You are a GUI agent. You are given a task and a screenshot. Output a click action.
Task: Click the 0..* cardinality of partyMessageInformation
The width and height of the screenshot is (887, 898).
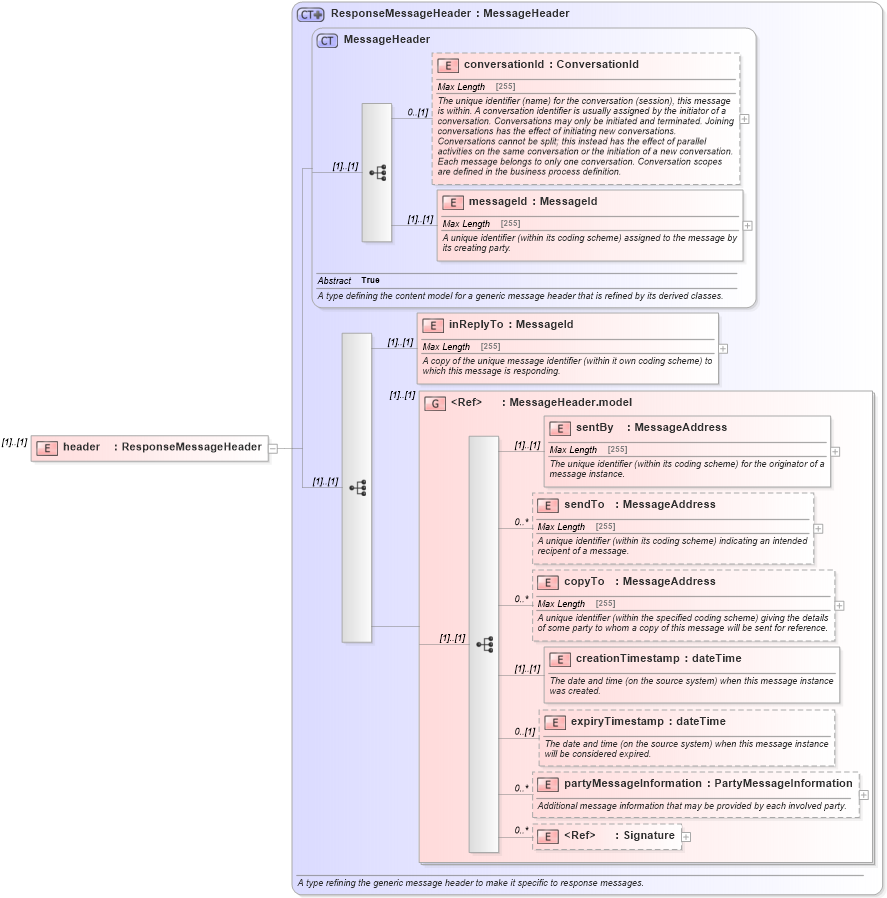tap(521, 788)
